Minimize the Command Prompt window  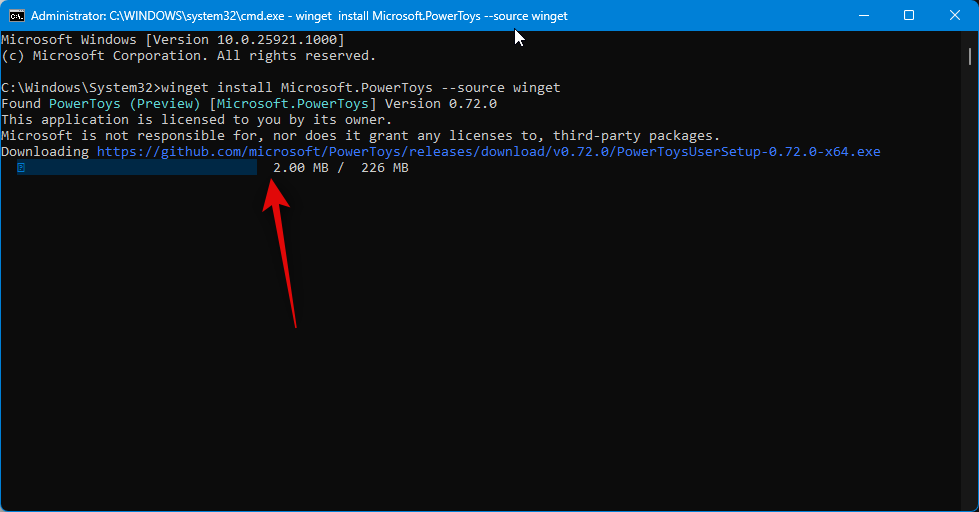click(863, 15)
